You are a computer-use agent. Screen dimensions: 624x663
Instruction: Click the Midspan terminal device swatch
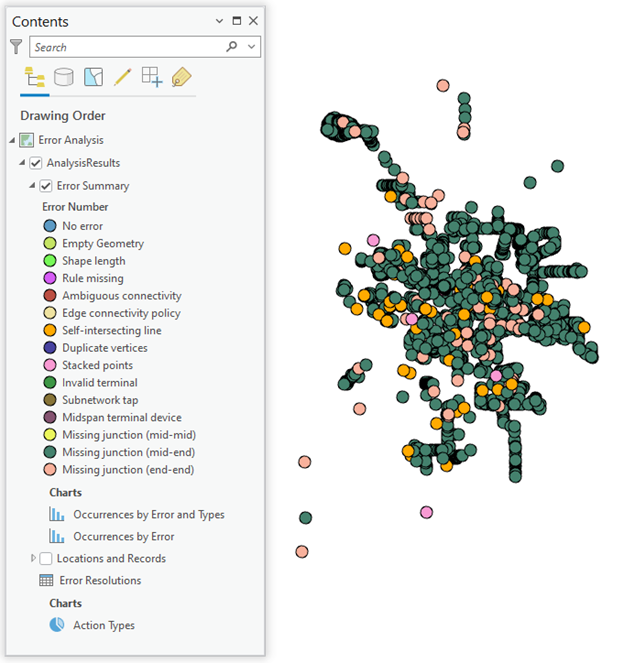point(50,417)
